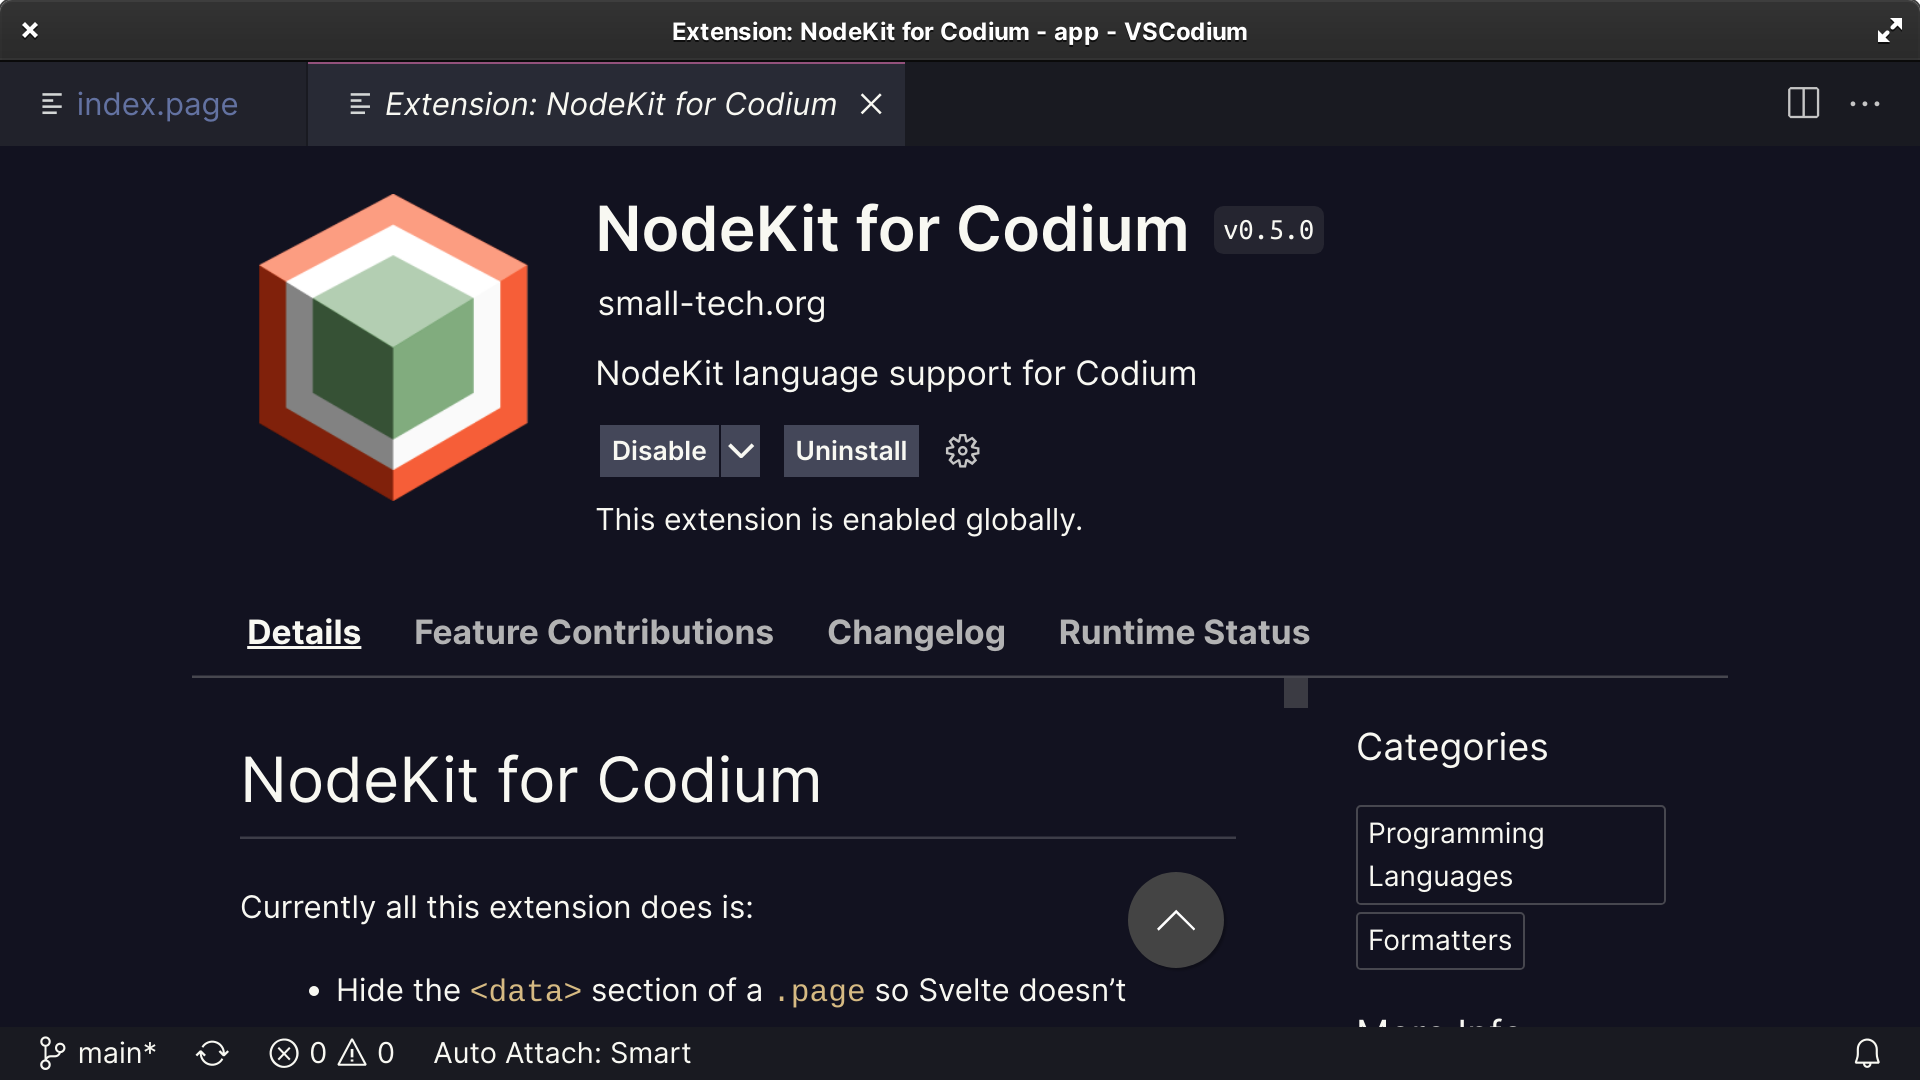Select the Runtime Status tab
The image size is (1920, 1080).
(1184, 632)
